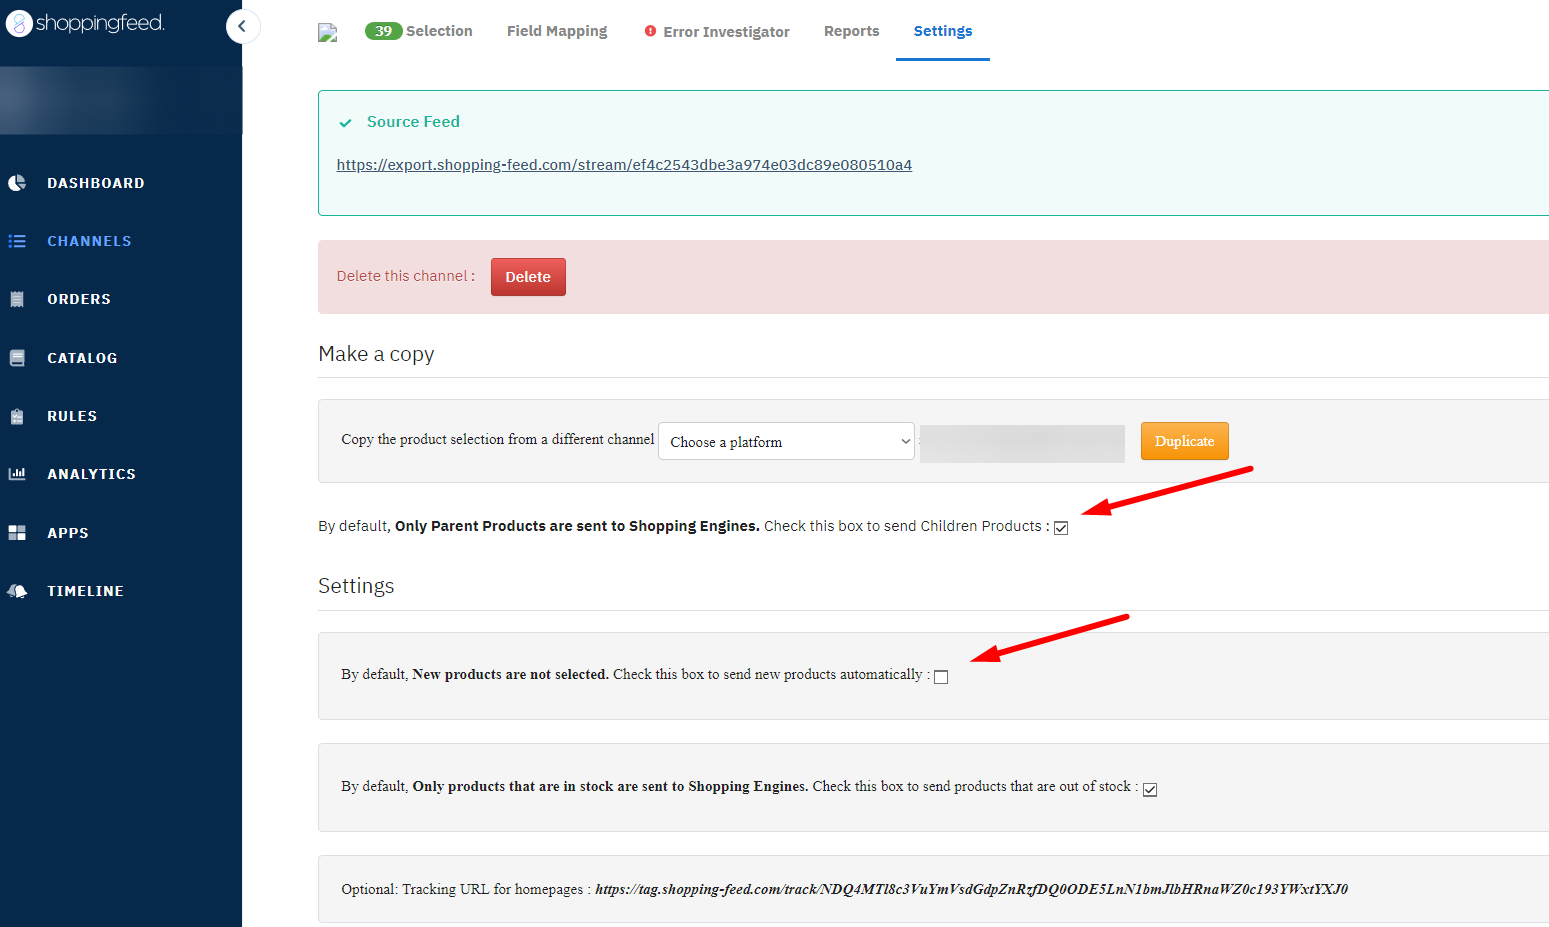Click the red error icon beside Error Investigator
This screenshot has width=1549, height=927.
(x=650, y=31)
